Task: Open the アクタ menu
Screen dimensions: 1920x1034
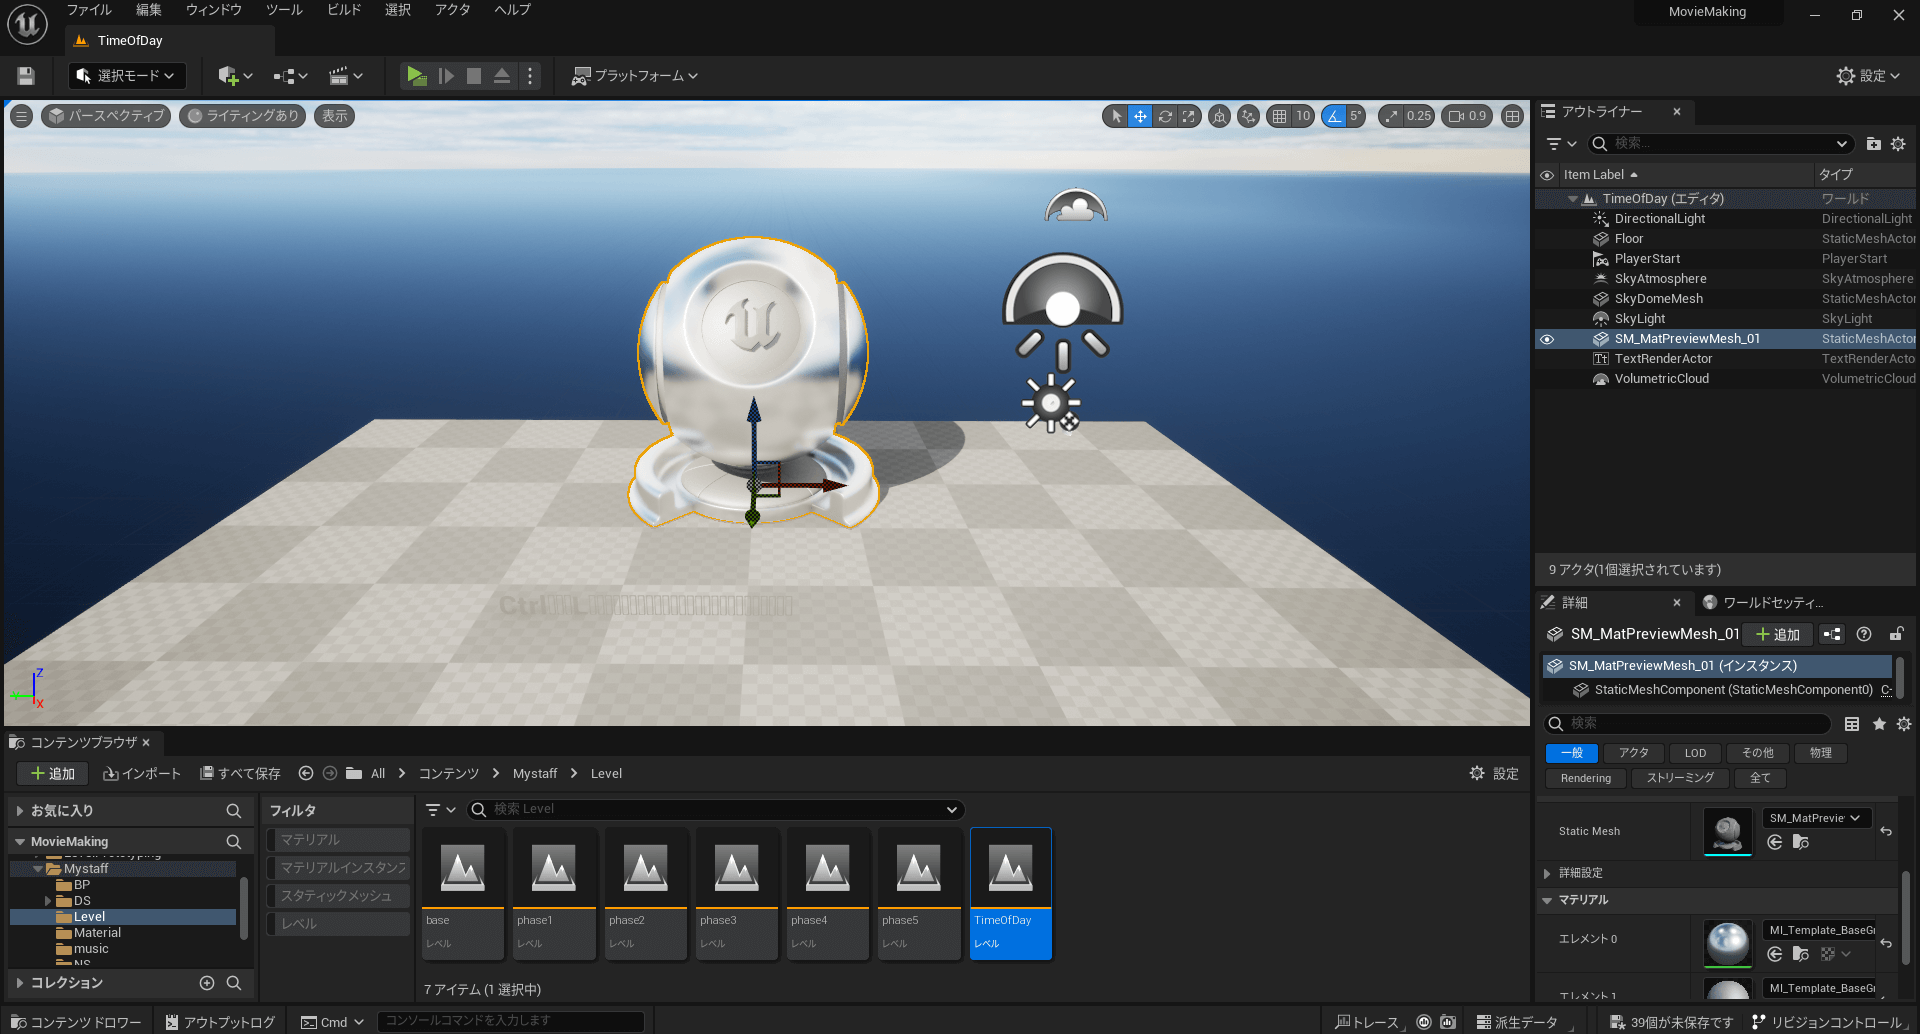Action: point(452,10)
